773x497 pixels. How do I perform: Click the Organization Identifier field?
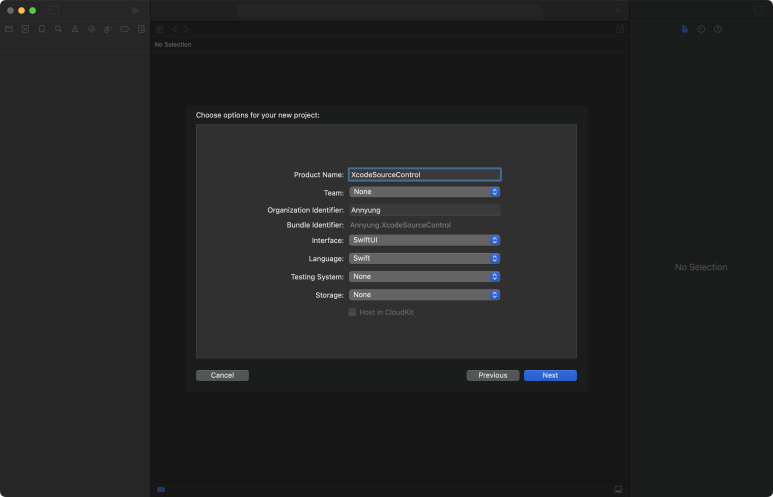click(x=424, y=210)
